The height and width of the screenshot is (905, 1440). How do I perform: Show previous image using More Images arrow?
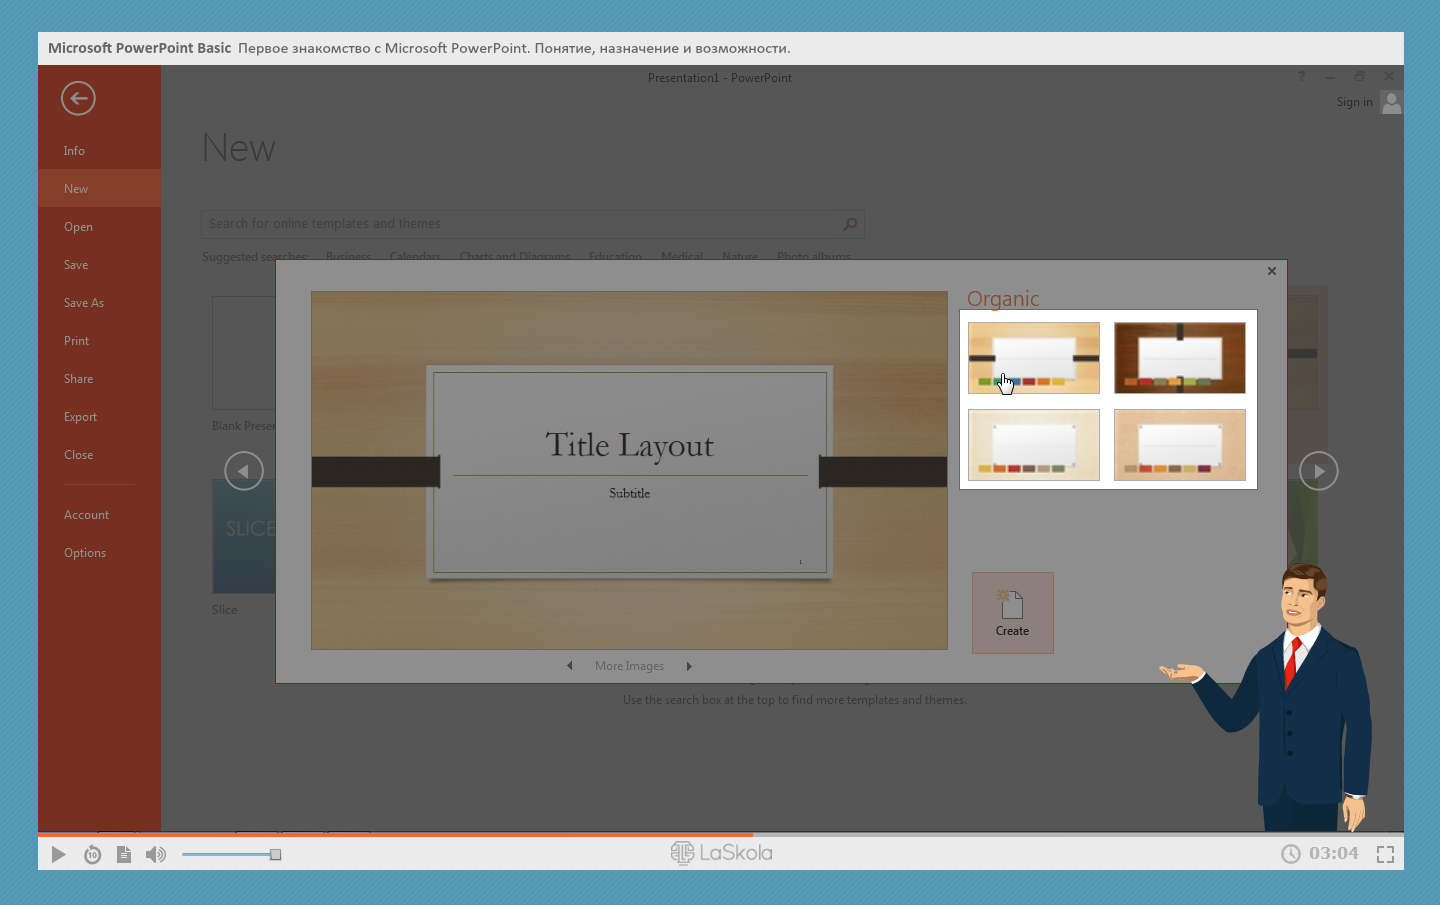click(x=570, y=666)
